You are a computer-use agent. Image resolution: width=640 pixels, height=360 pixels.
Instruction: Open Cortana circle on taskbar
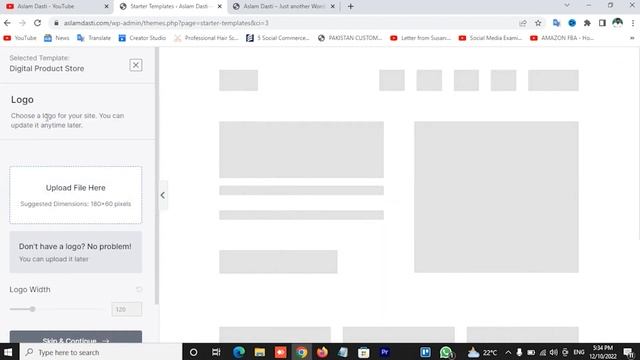[x=193, y=352]
